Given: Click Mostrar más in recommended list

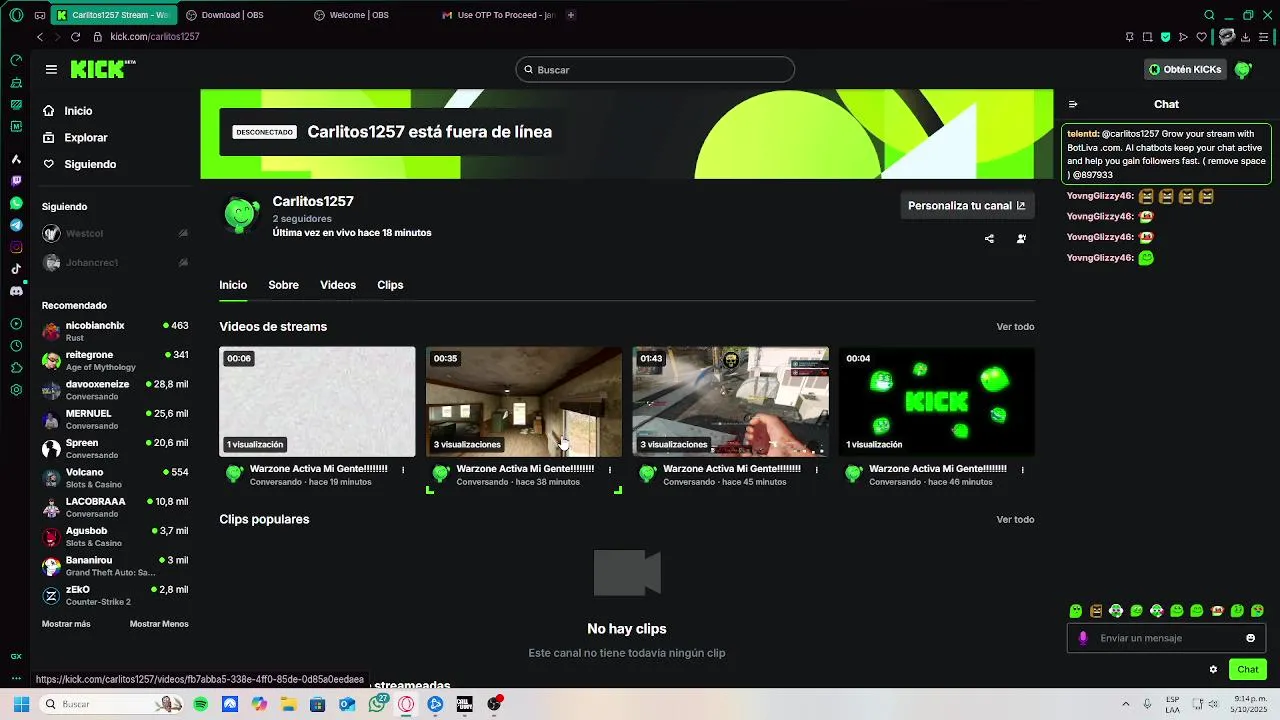Looking at the screenshot, I should click(66, 624).
